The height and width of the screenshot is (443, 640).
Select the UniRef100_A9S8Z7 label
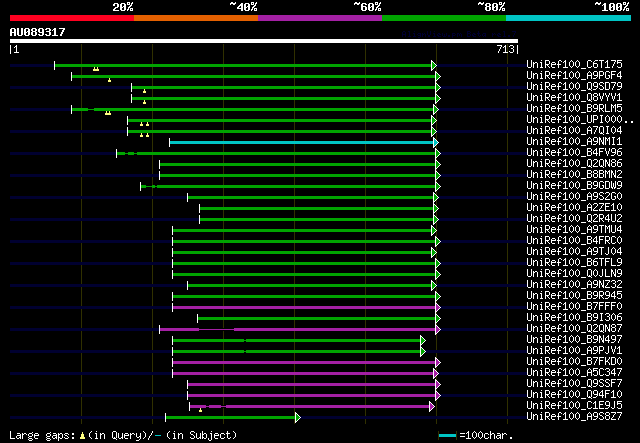coord(574,417)
